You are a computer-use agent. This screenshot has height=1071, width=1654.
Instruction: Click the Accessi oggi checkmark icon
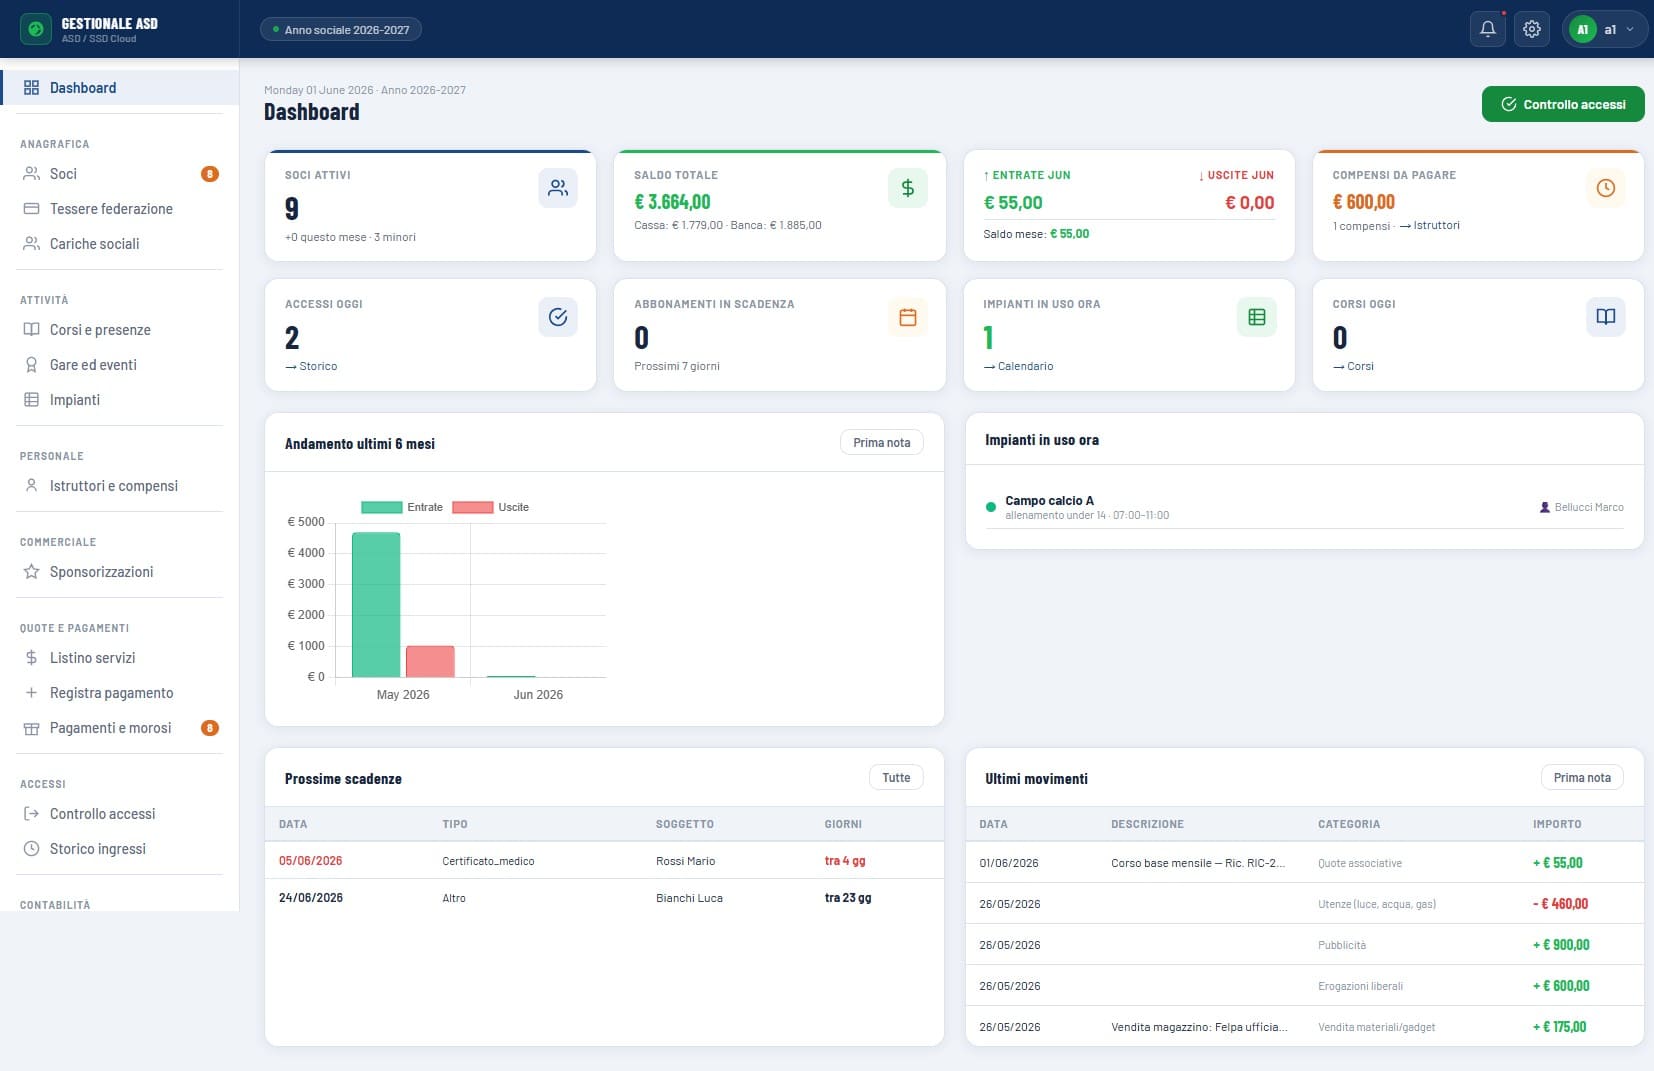tap(558, 317)
